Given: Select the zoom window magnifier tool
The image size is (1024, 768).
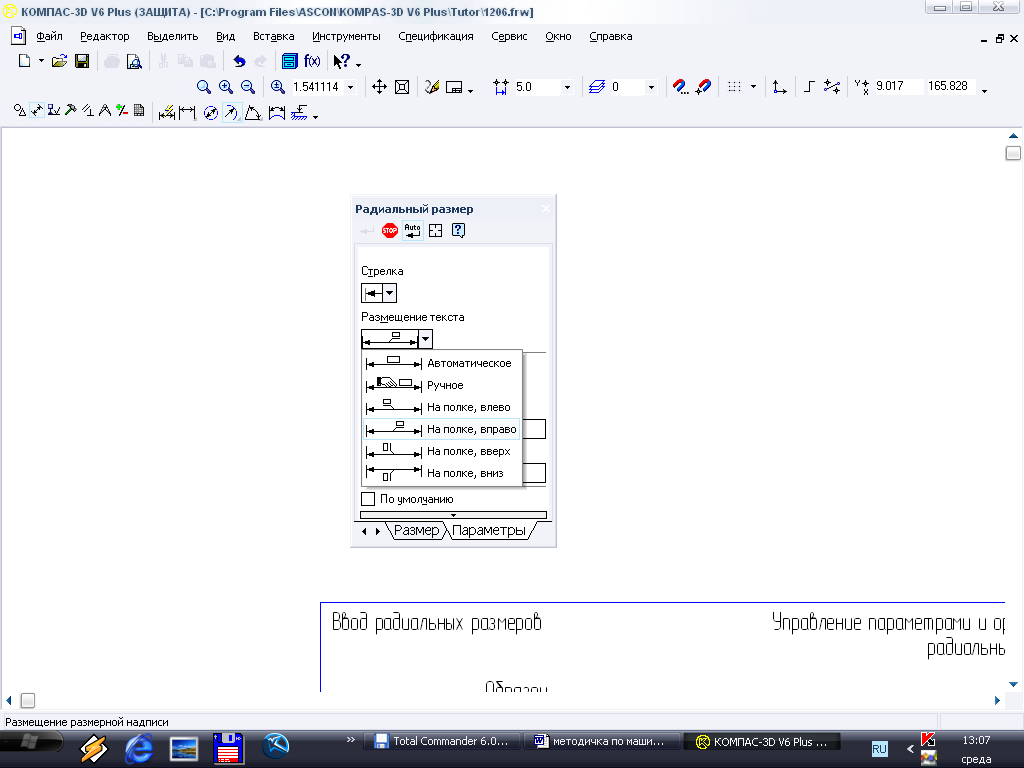Looking at the screenshot, I should click(x=204, y=87).
